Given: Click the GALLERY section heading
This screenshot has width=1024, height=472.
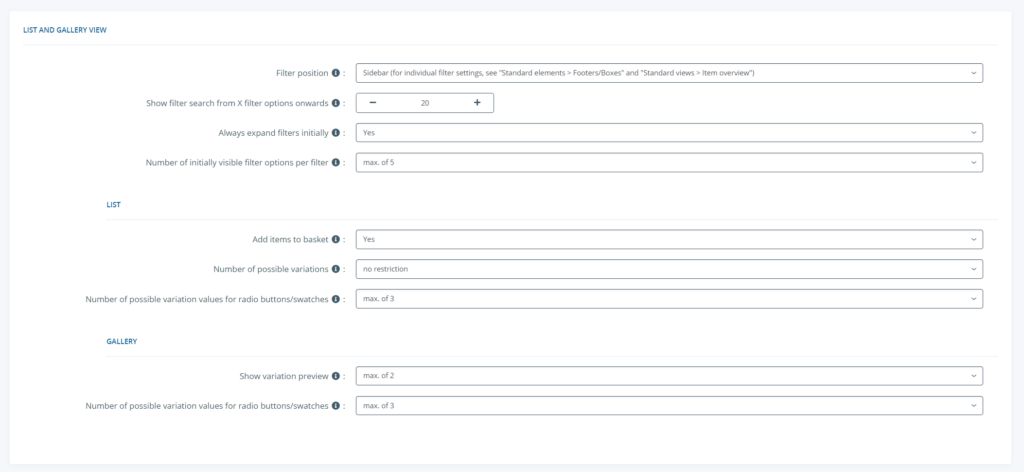Looking at the screenshot, I should (x=121, y=341).
